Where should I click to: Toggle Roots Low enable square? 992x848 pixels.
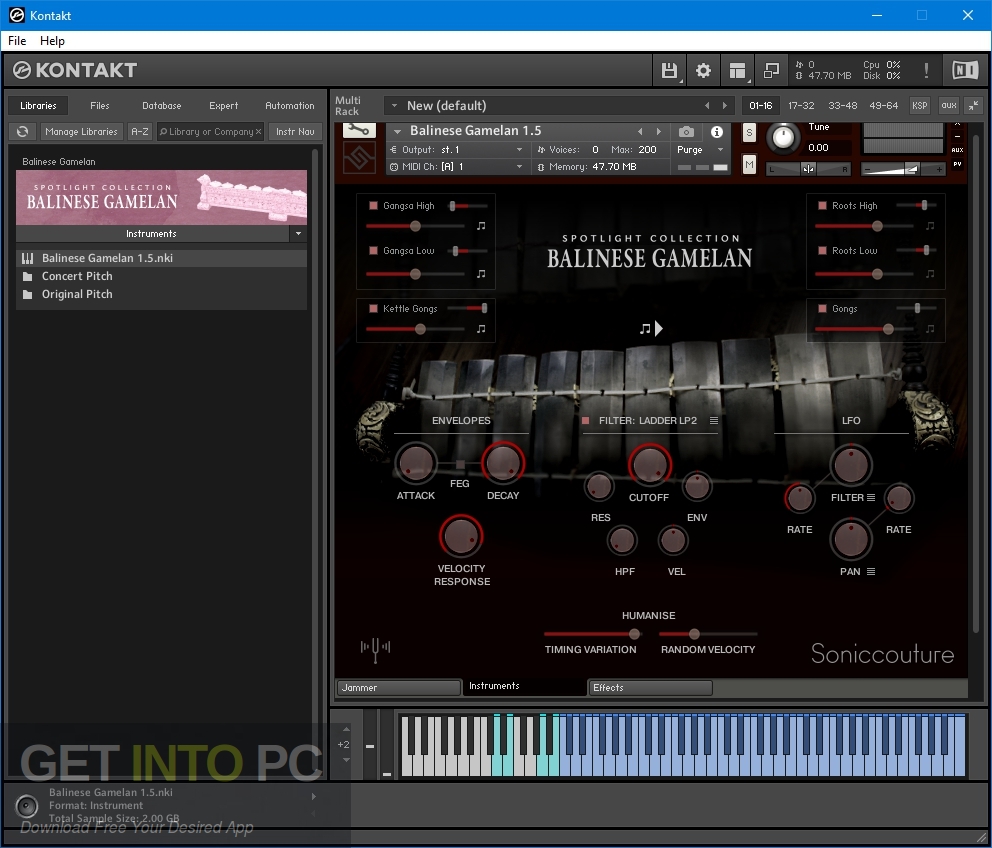822,251
